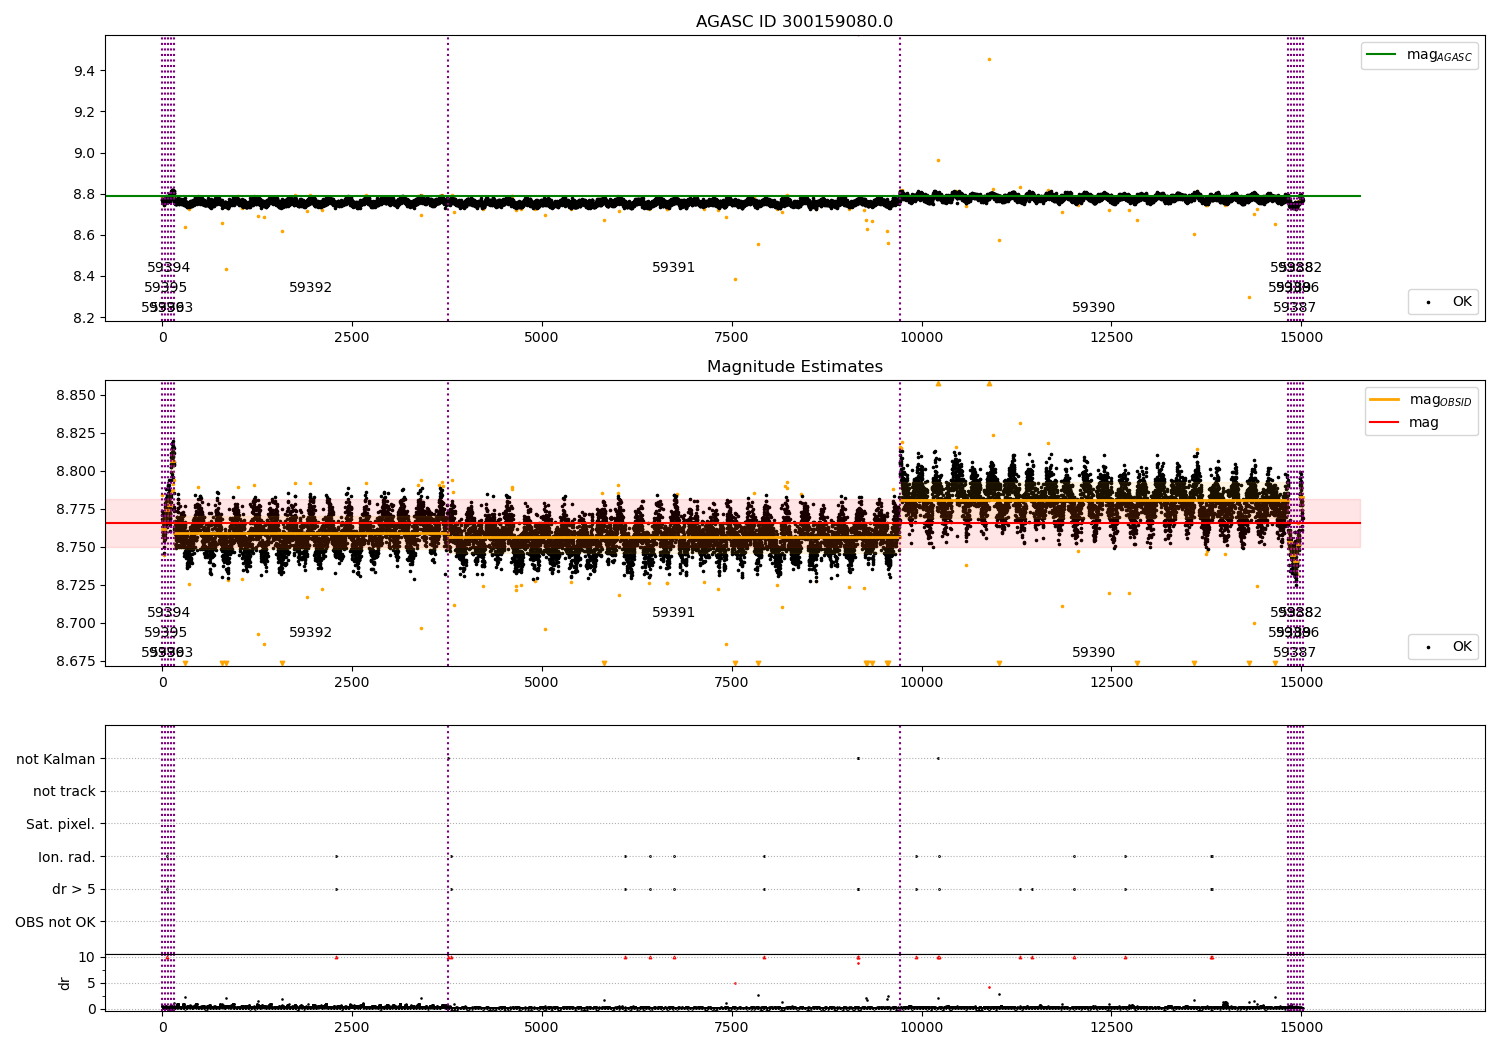Viewport: 1500px width, 1050px height.
Task: Click the 9.0 y-tick in top plot
Action: click(84, 153)
